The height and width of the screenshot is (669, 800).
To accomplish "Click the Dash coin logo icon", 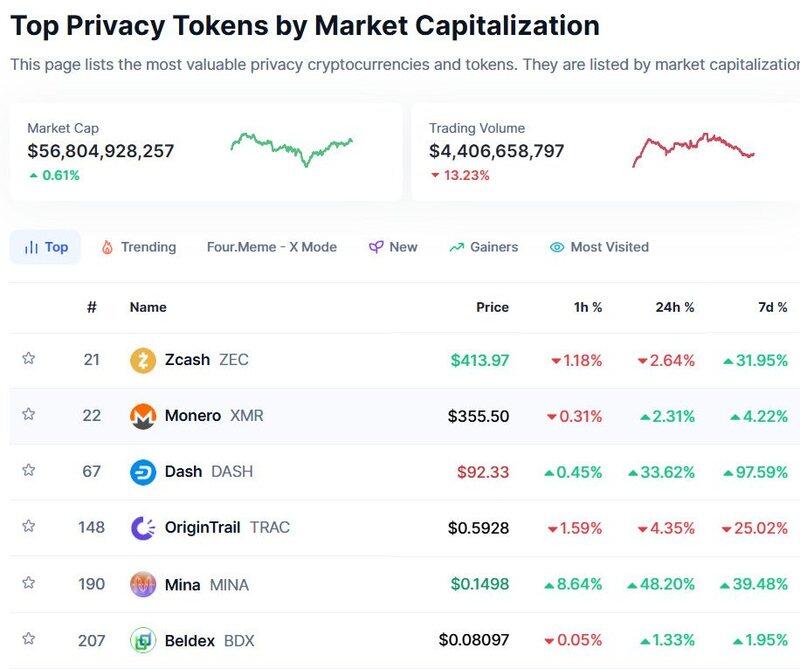I will [x=143, y=472].
